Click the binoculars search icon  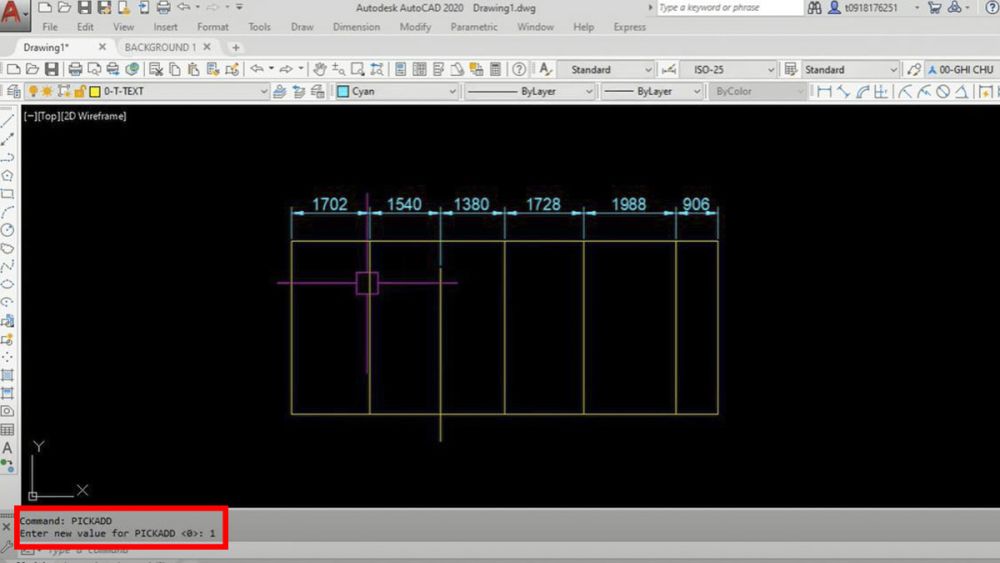point(814,8)
